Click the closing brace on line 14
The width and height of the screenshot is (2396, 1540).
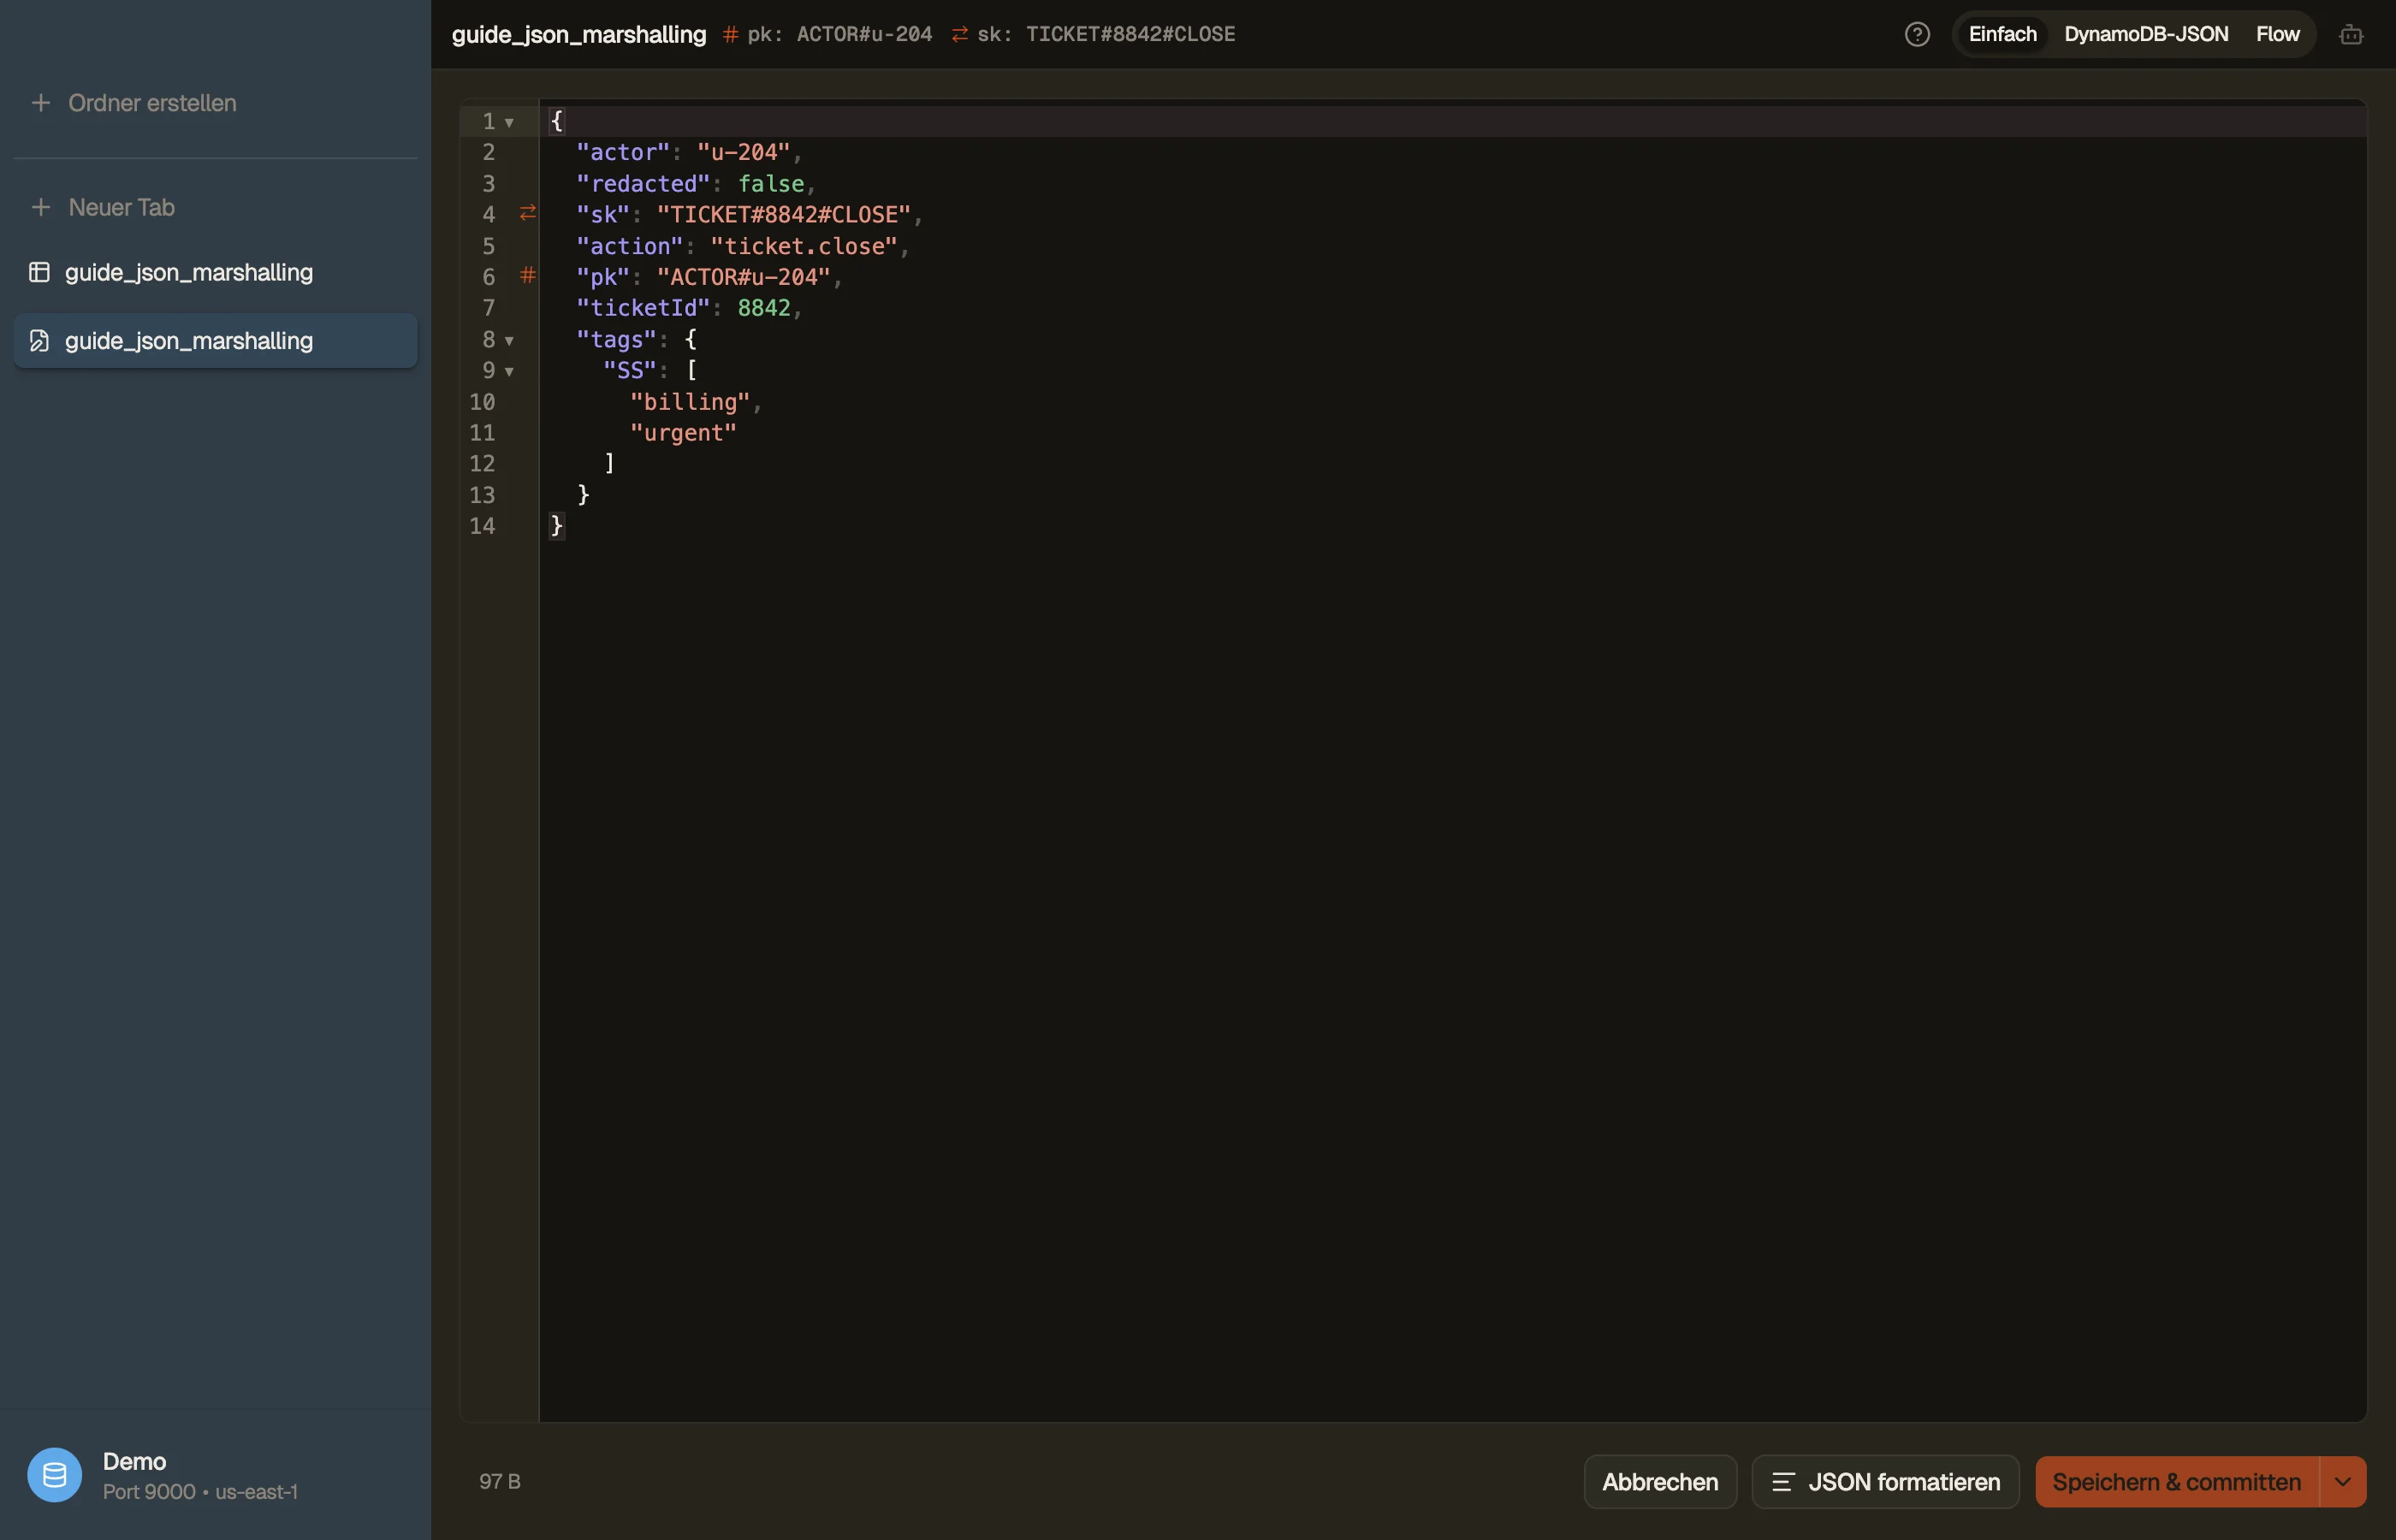pyautogui.click(x=557, y=526)
